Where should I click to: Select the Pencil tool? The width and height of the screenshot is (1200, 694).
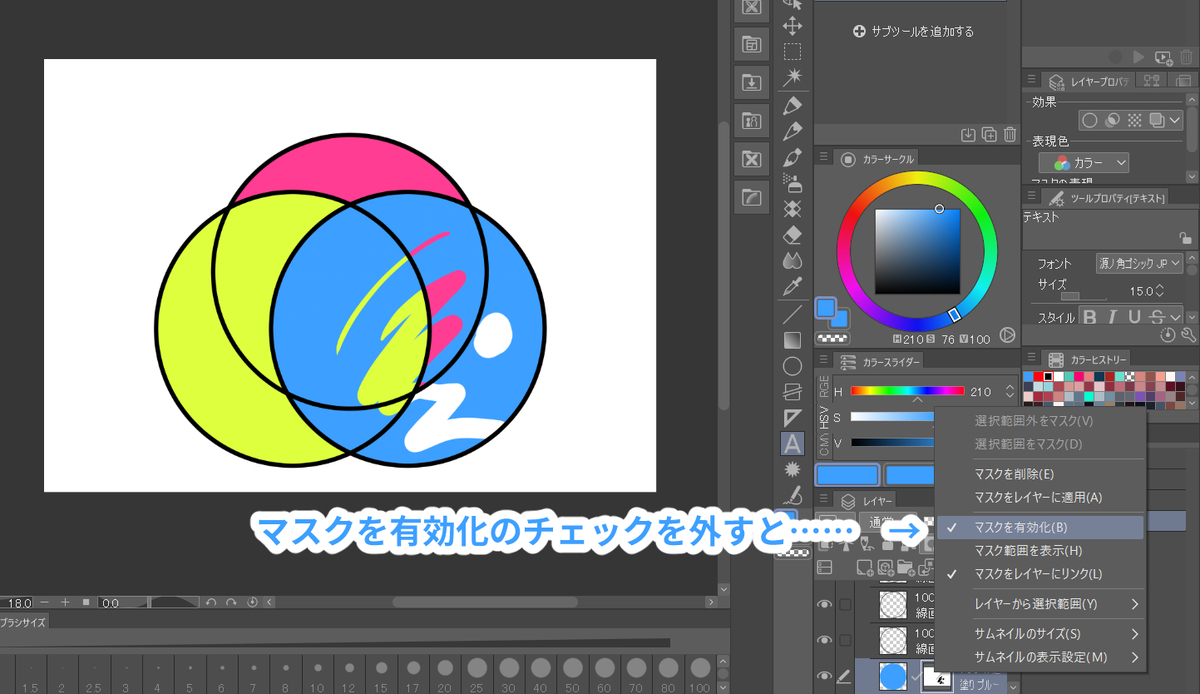coord(792,131)
